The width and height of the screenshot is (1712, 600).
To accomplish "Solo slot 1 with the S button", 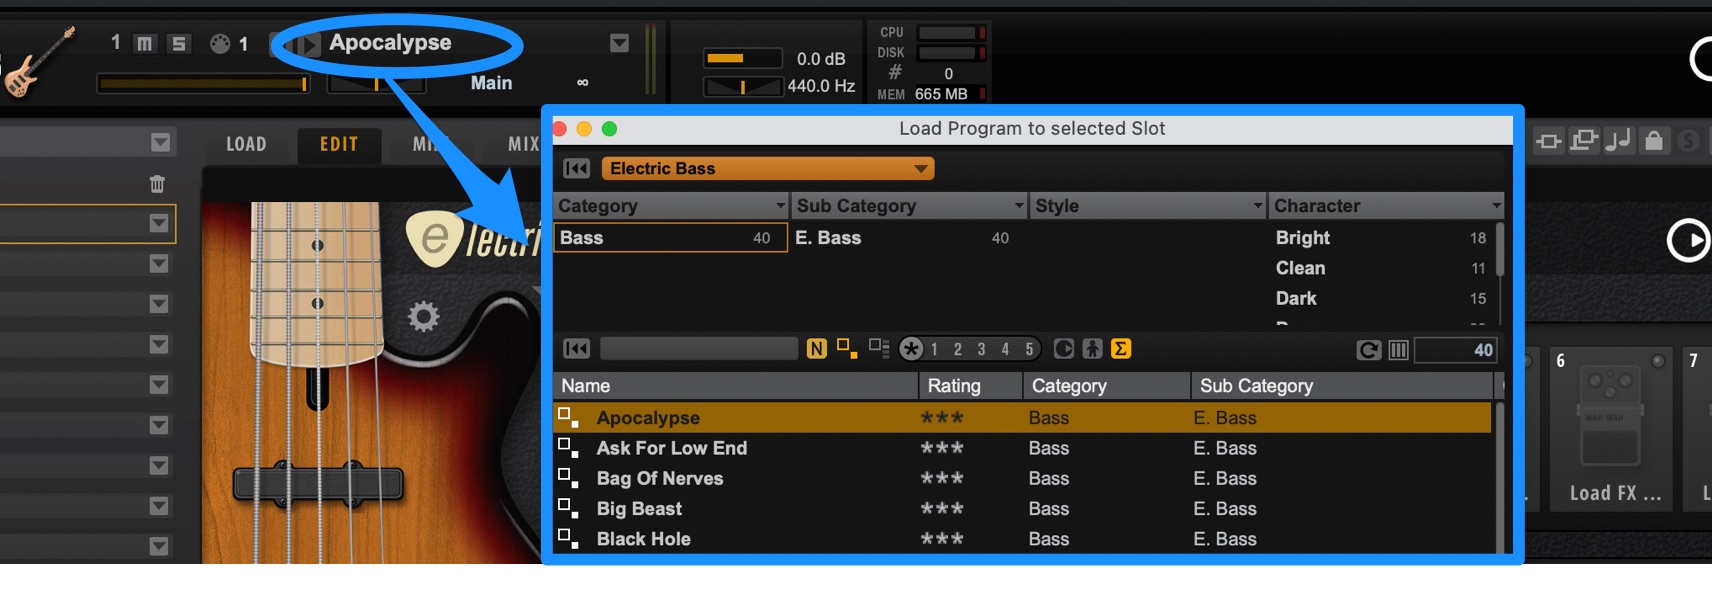I will coord(179,43).
